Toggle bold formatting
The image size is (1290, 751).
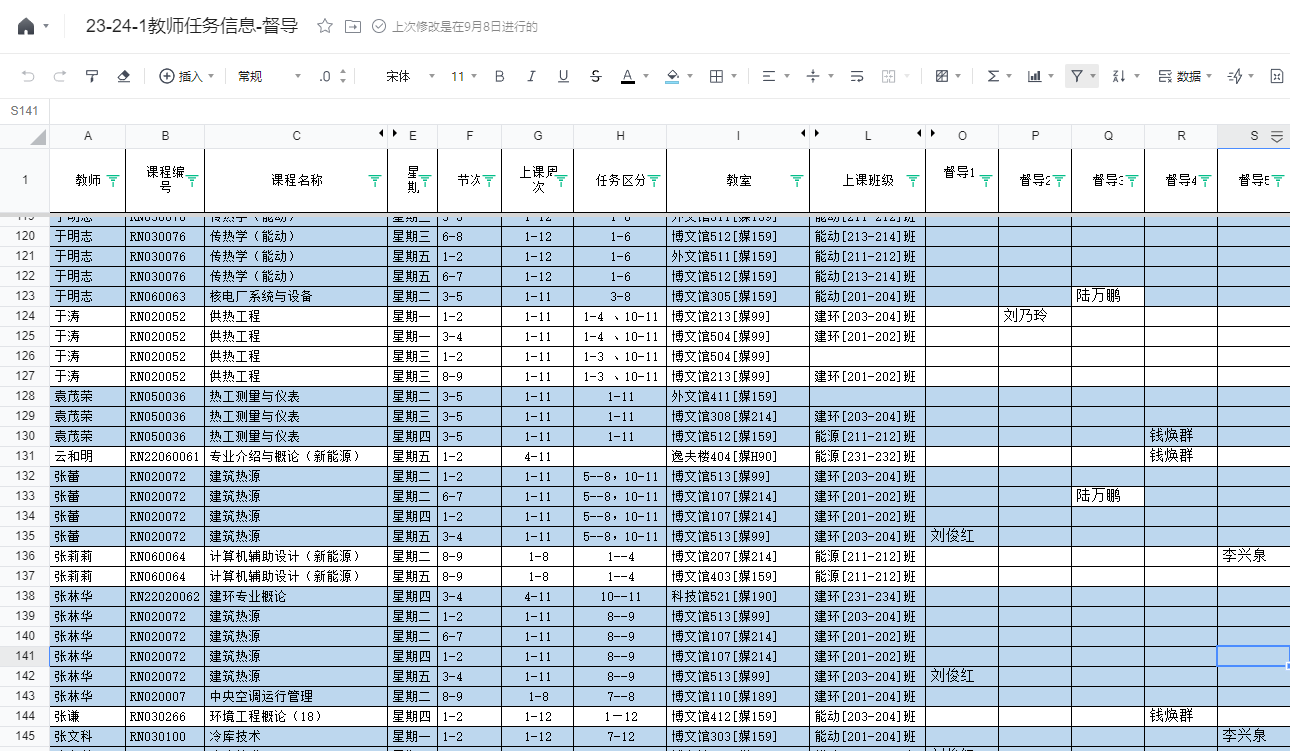[x=500, y=76]
